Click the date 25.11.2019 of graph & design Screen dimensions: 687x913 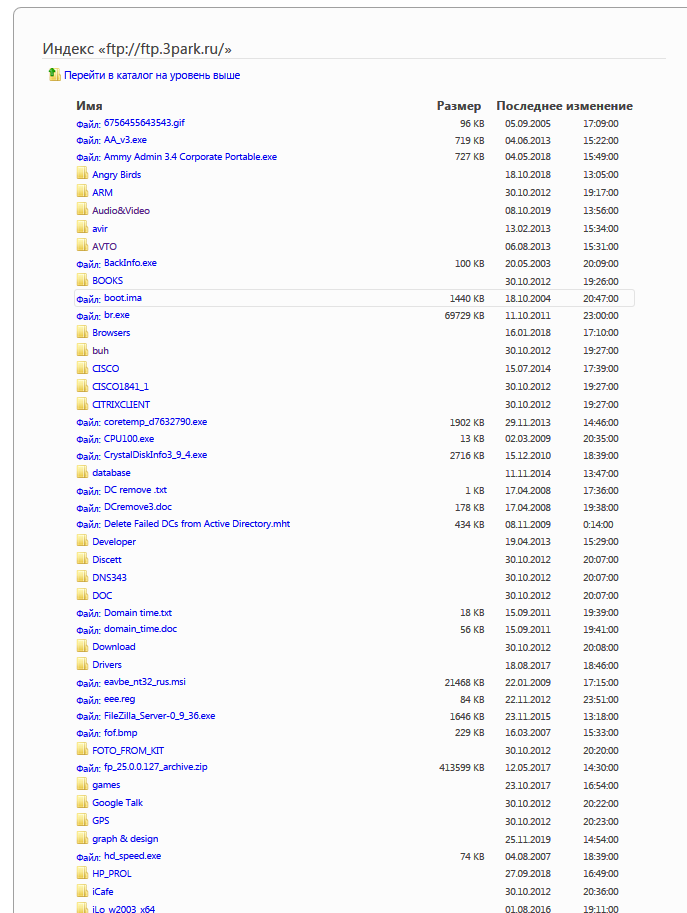pos(527,840)
